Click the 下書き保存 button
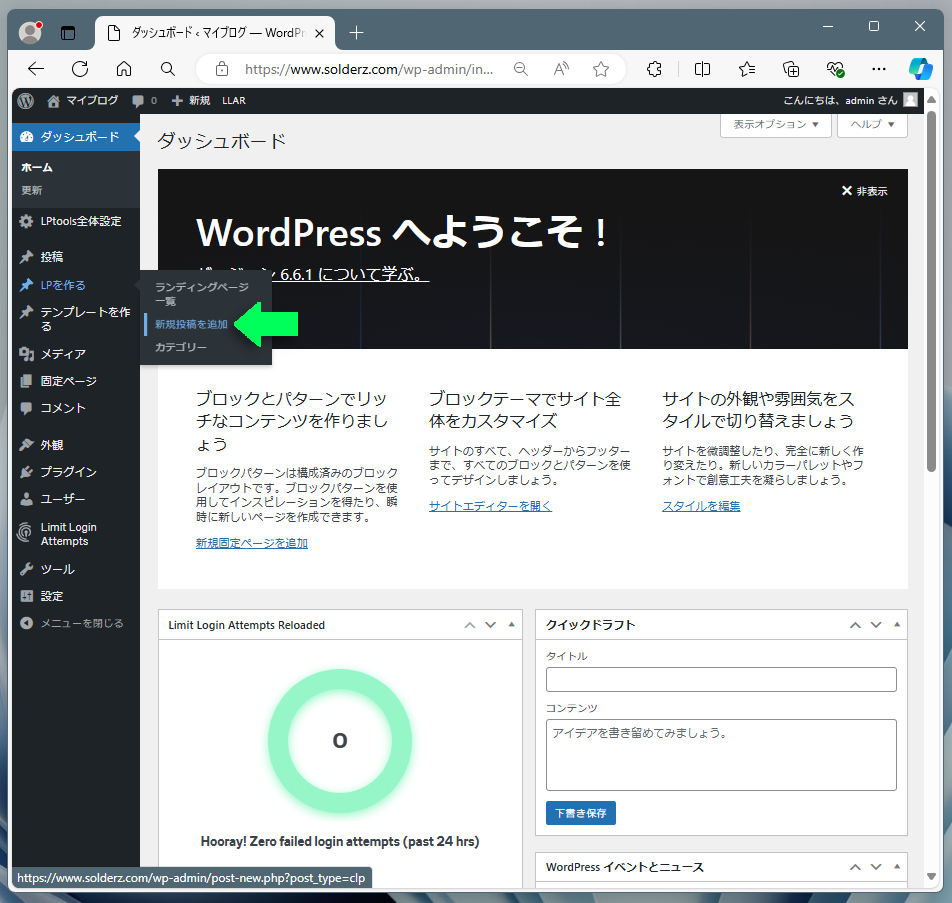Image resolution: width=952 pixels, height=903 pixels. click(x=580, y=813)
